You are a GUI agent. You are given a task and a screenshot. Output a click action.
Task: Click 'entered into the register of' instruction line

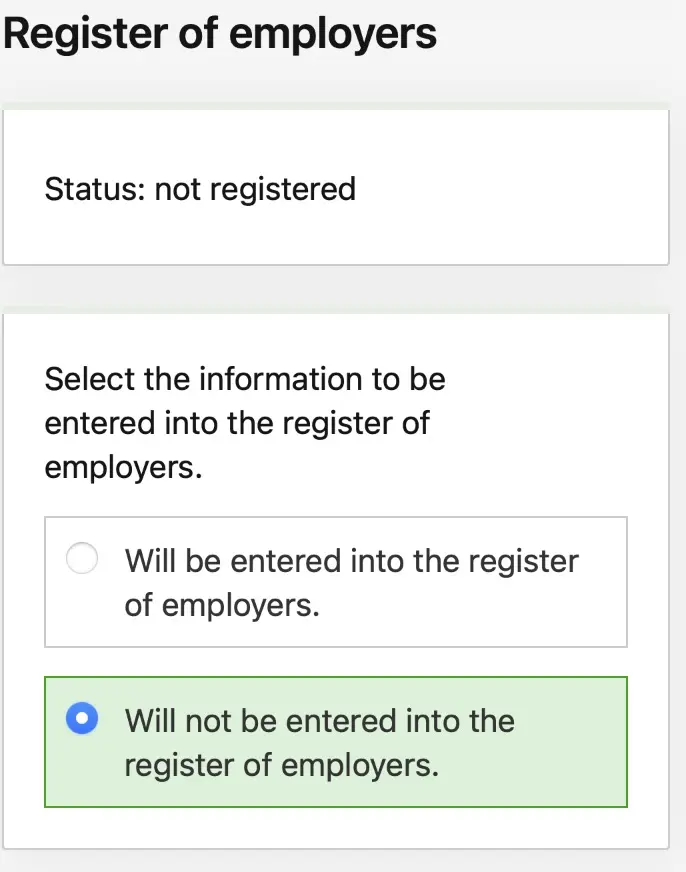click(x=237, y=423)
